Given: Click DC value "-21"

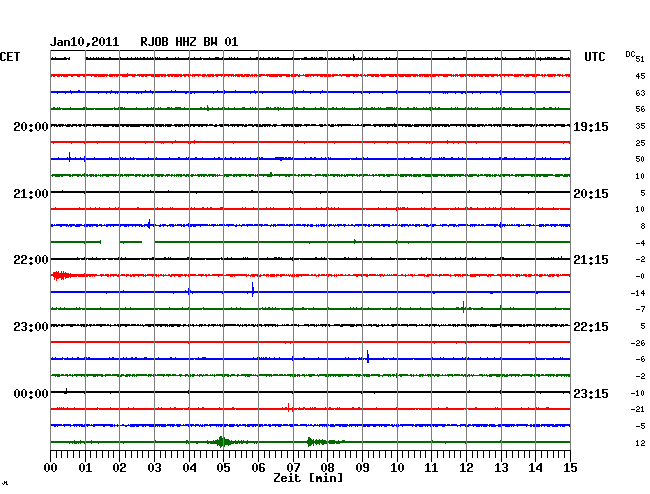Looking at the screenshot, I should (638, 409).
